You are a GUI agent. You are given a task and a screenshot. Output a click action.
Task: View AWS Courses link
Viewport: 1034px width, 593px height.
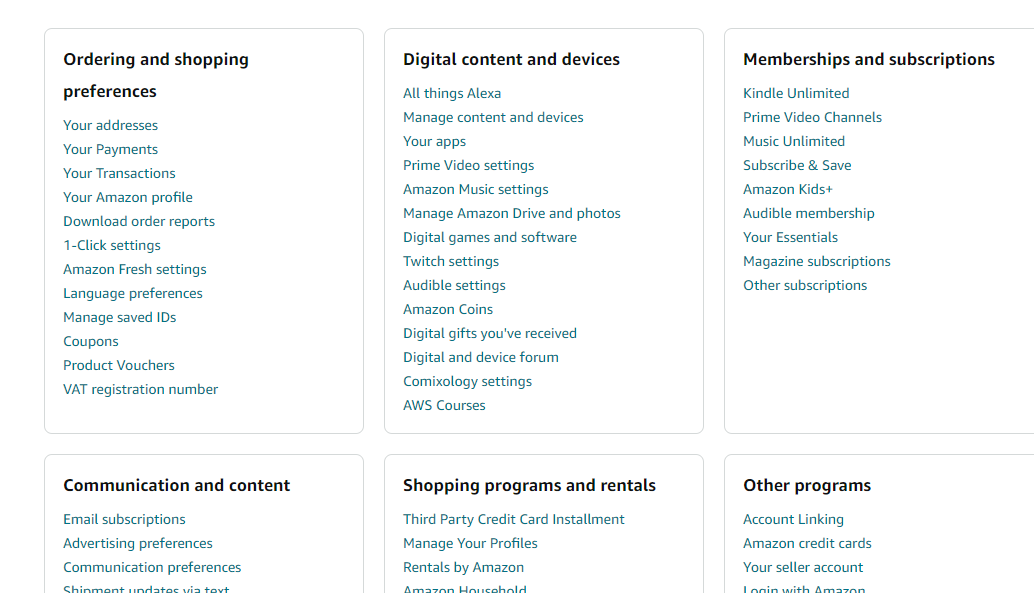coord(444,406)
